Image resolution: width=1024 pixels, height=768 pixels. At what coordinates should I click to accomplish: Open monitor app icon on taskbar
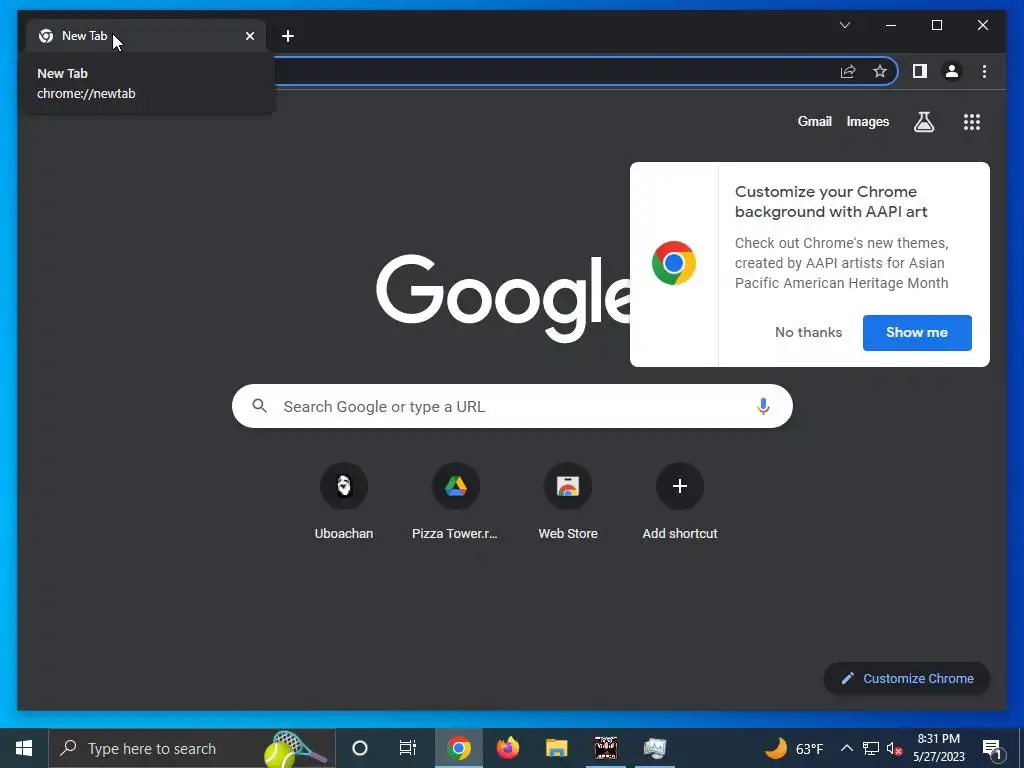pos(654,748)
